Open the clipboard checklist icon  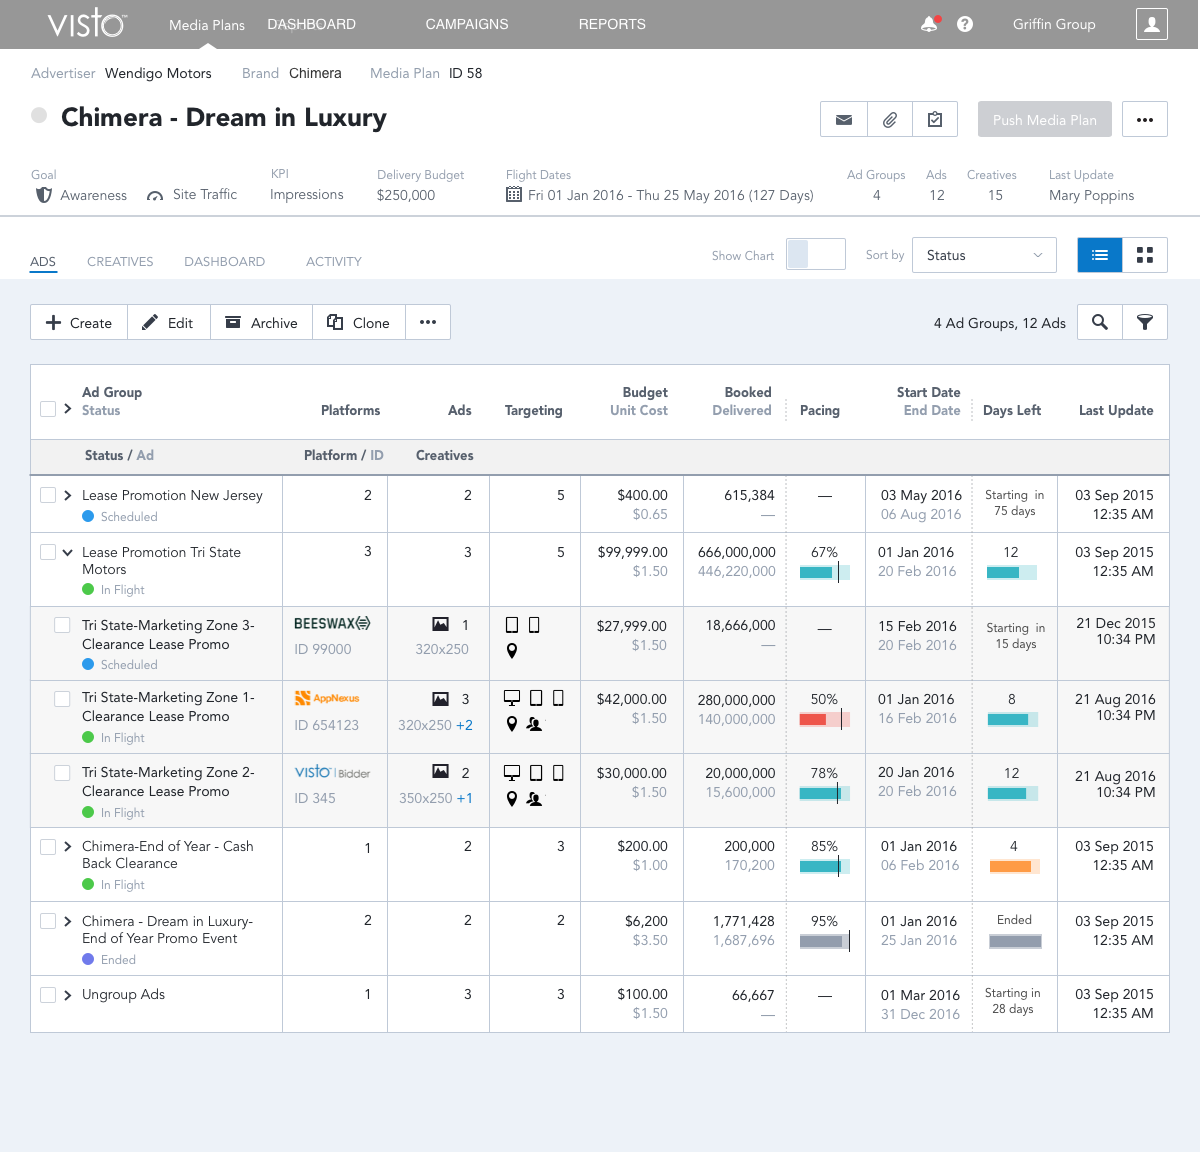click(x=935, y=120)
